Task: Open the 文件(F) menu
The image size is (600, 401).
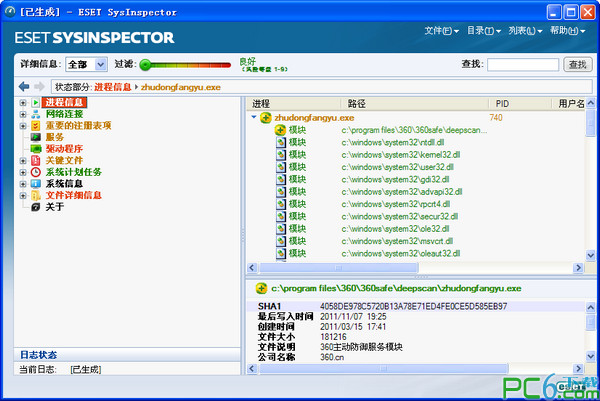Action: point(442,31)
